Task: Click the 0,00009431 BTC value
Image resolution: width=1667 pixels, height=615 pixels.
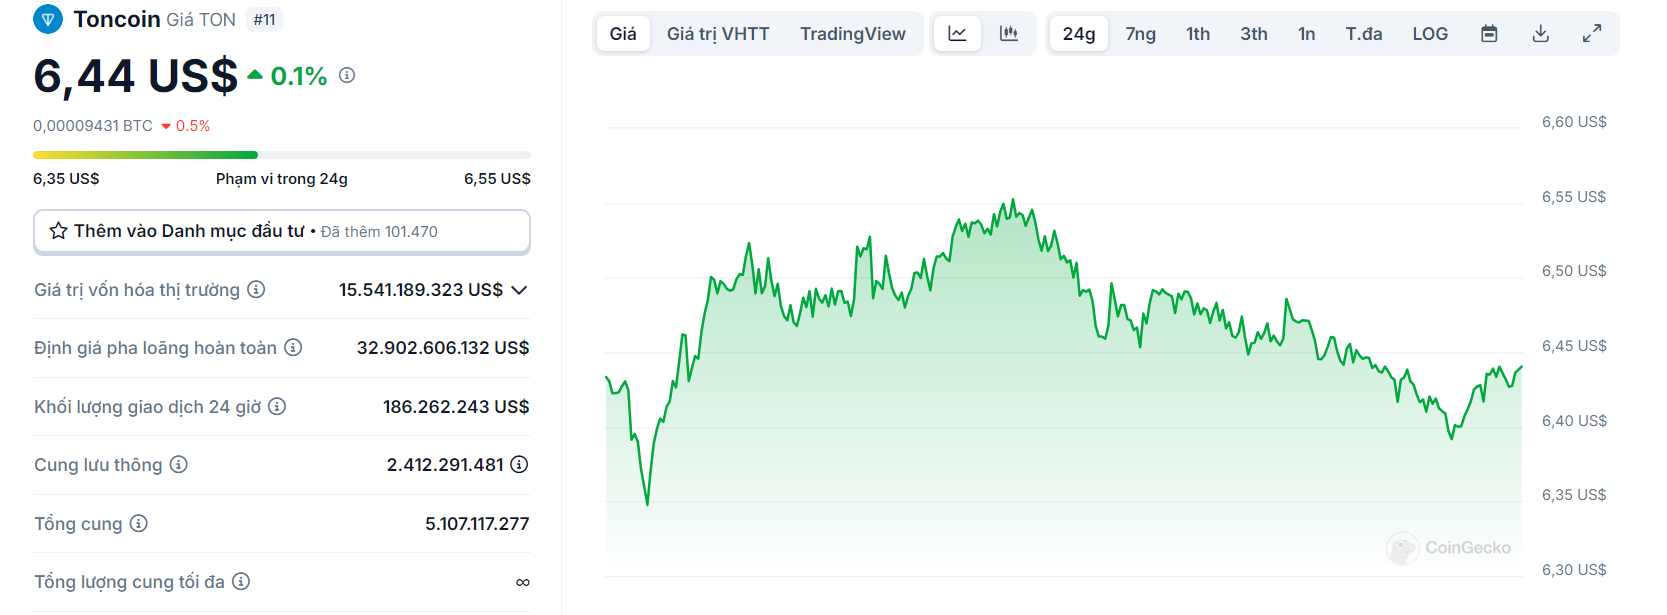Action: click(x=93, y=126)
